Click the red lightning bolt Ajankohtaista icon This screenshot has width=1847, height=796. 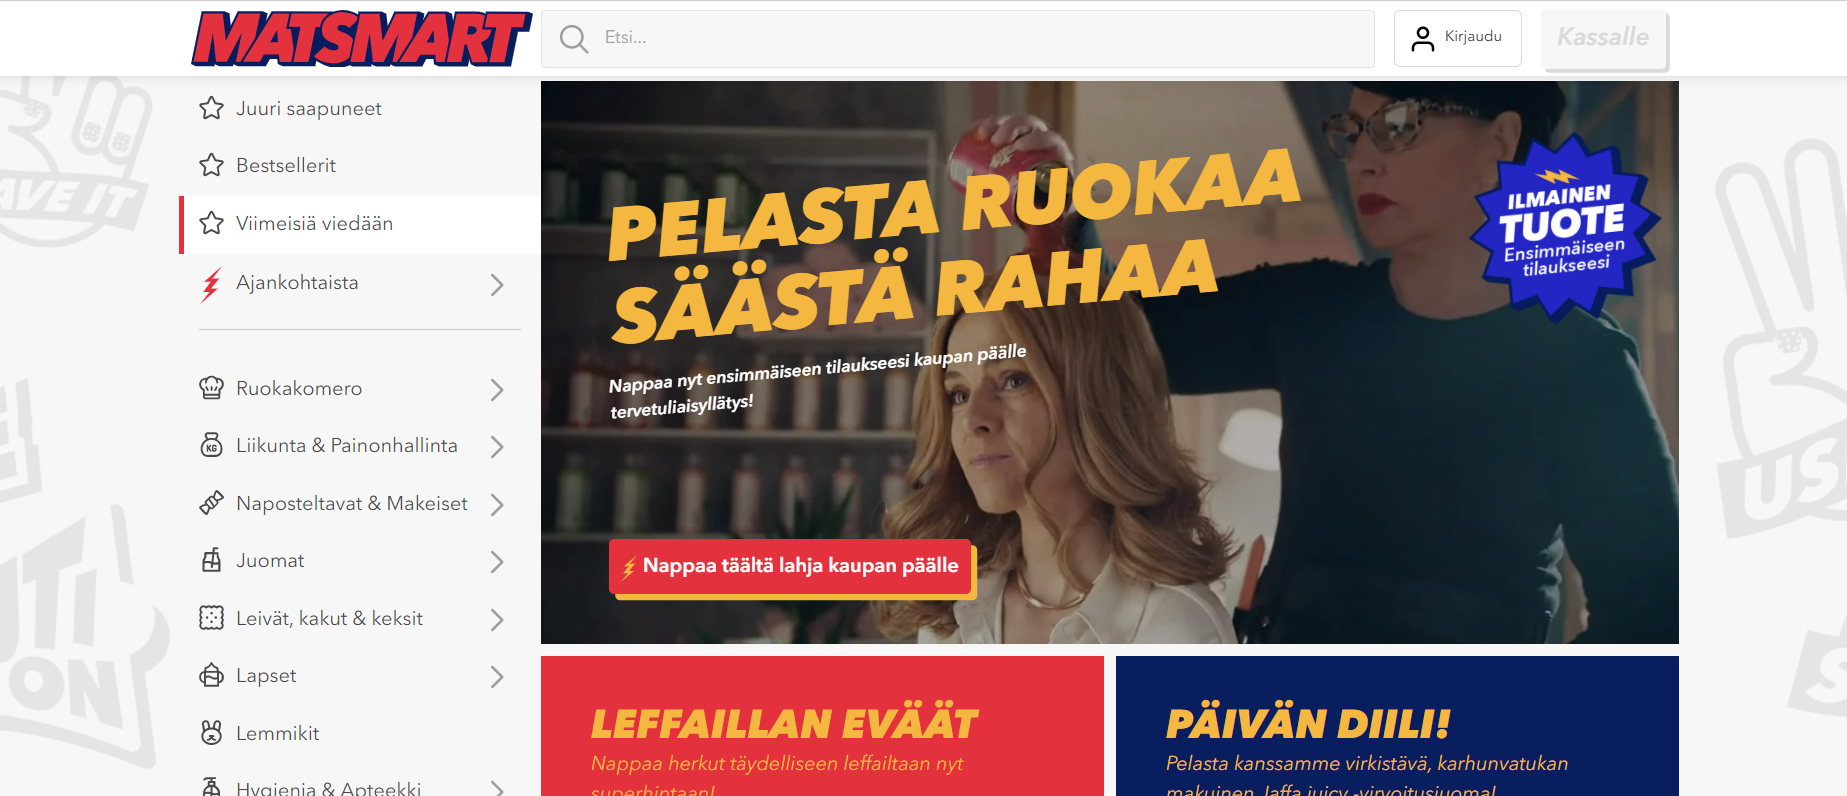point(211,284)
